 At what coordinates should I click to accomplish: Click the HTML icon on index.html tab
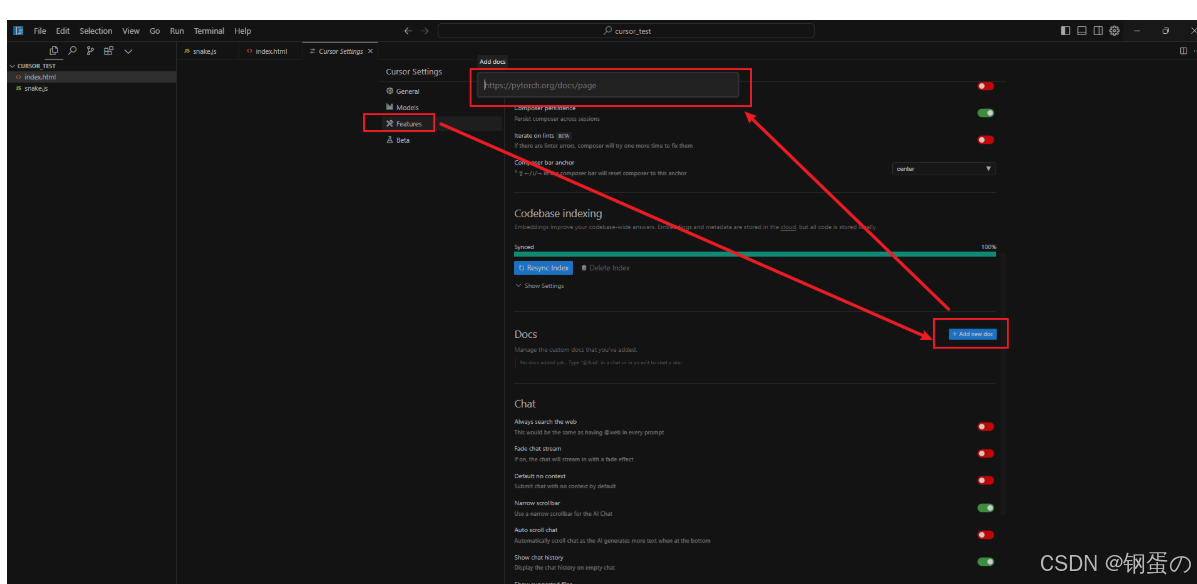pos(250,51)
